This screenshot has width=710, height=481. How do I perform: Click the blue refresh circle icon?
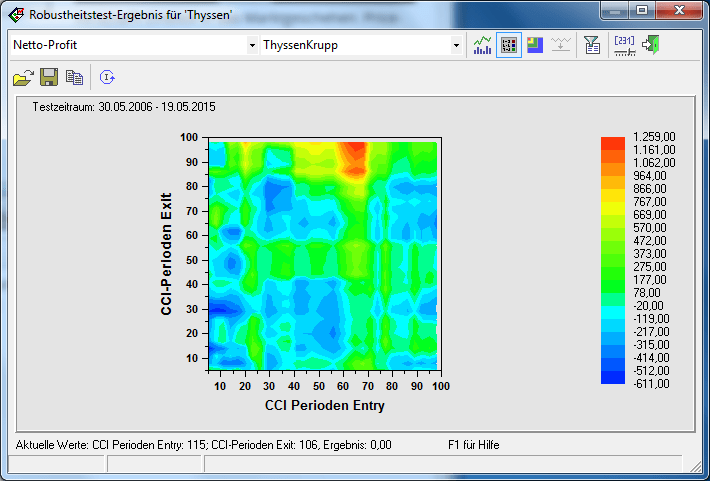[x=107, y=77]
